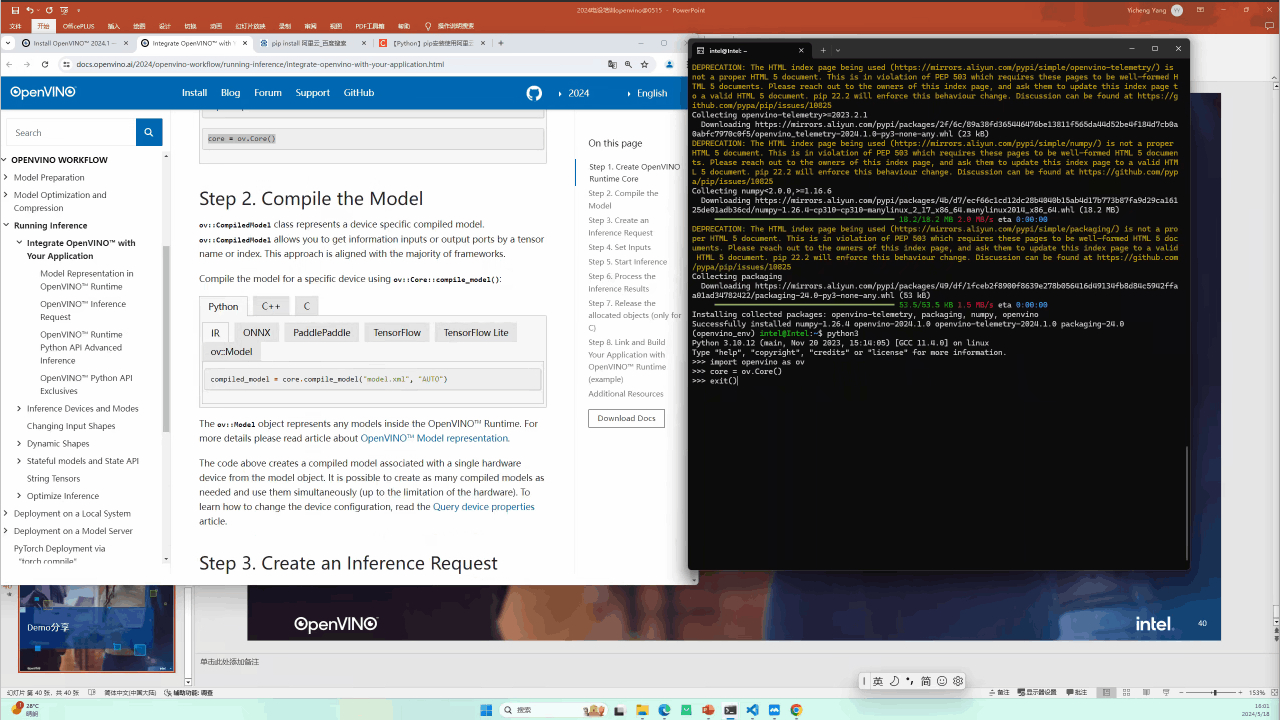Jump to Step 4. Set Inputs
Viewport: 1280px width, 720px height.
click(x=620, y=247)
